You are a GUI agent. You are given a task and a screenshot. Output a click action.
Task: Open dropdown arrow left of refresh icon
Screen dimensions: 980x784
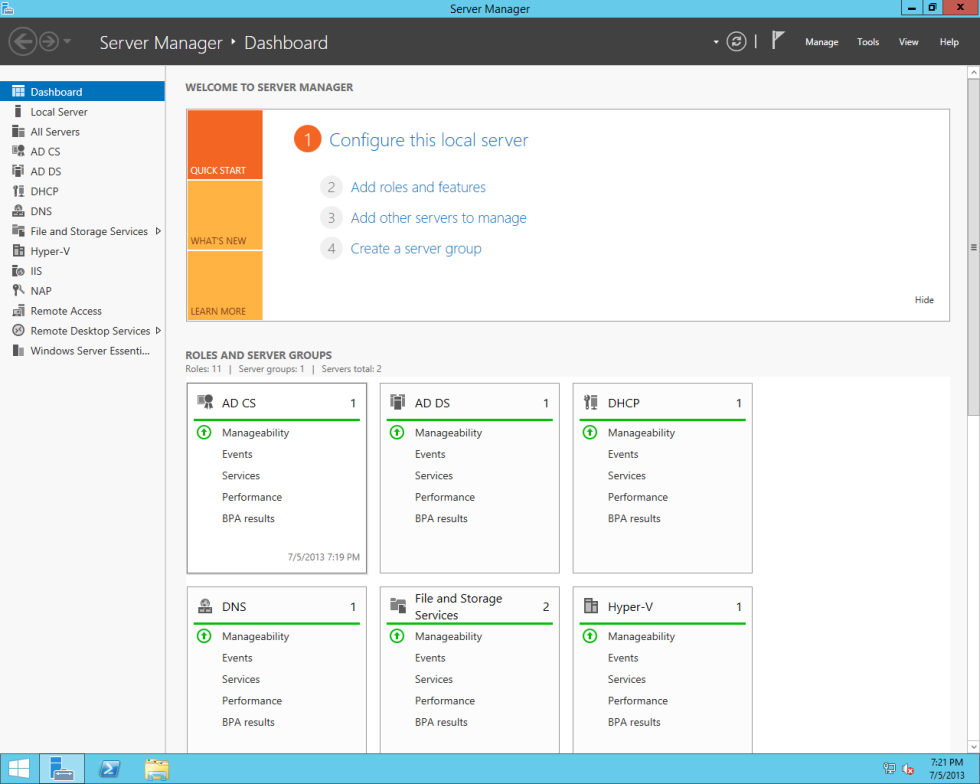point(716,42)
